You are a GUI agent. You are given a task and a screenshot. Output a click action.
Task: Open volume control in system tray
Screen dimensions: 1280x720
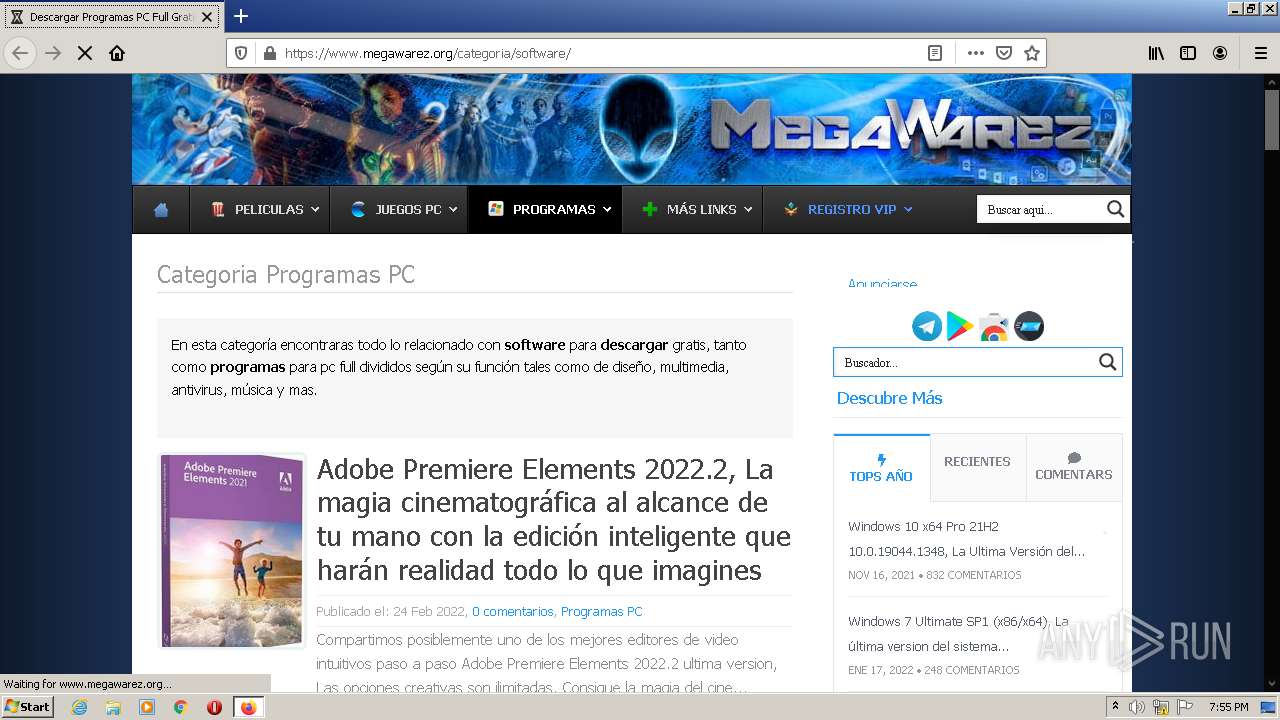pyautogui.click(x=1137, y=707)
